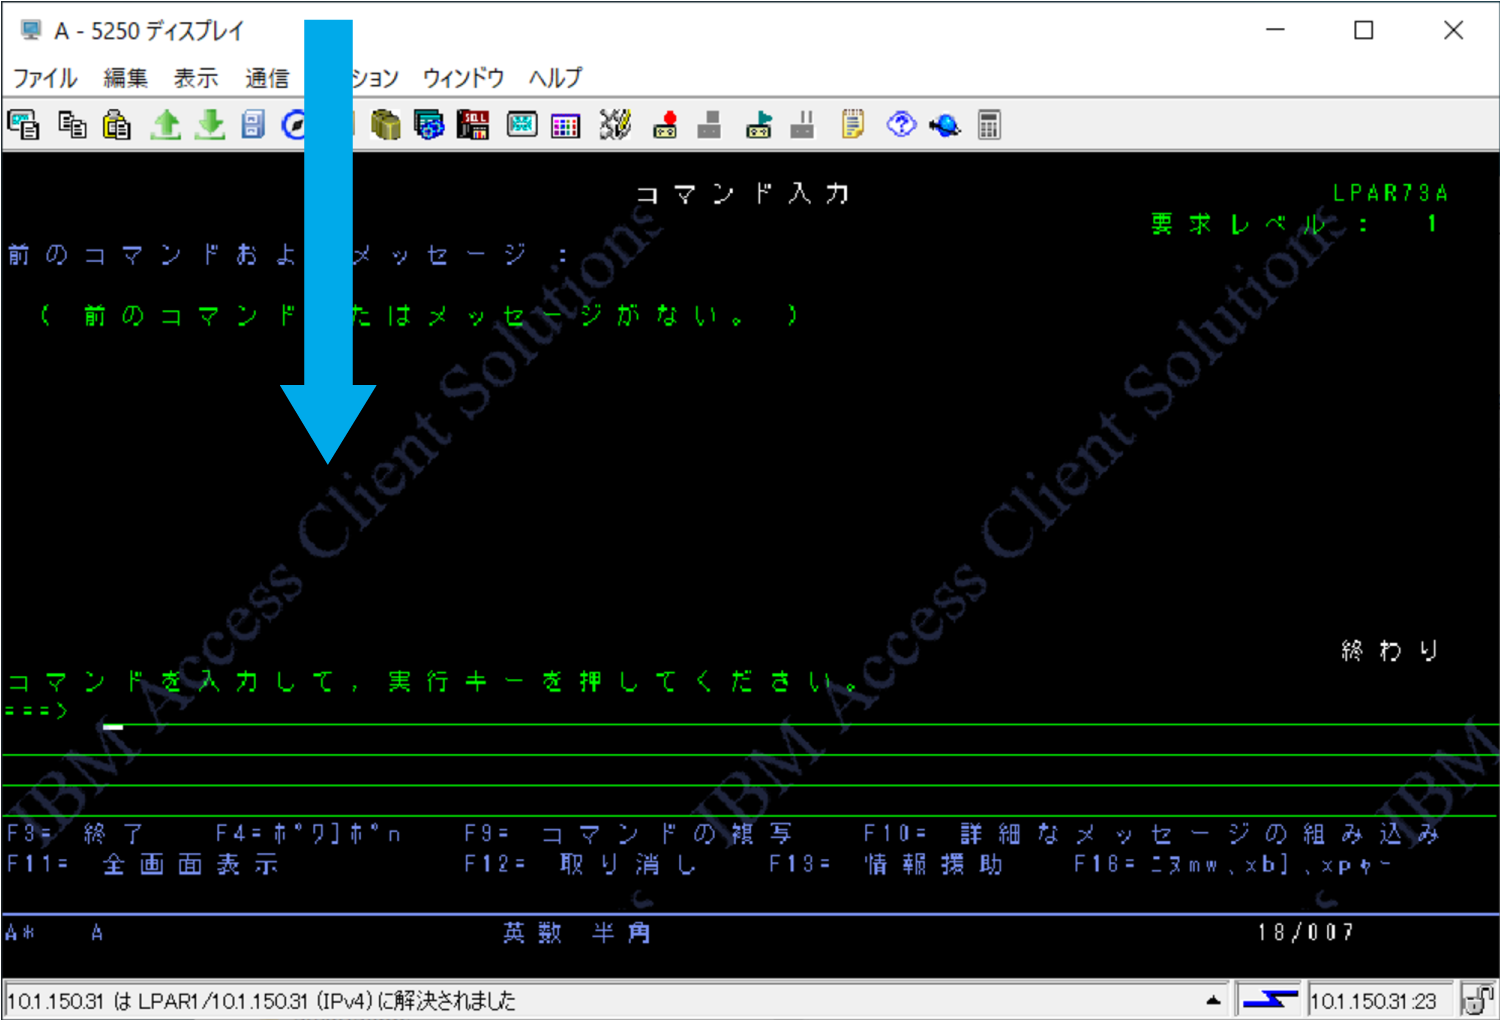
Task: Open the ウィンドウ menu
Action: coord(463,78)
